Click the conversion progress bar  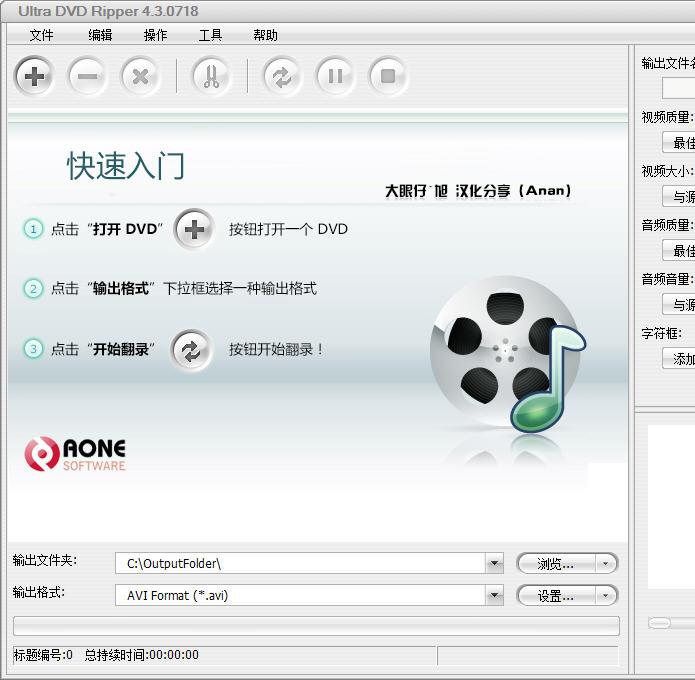[316, 626]
